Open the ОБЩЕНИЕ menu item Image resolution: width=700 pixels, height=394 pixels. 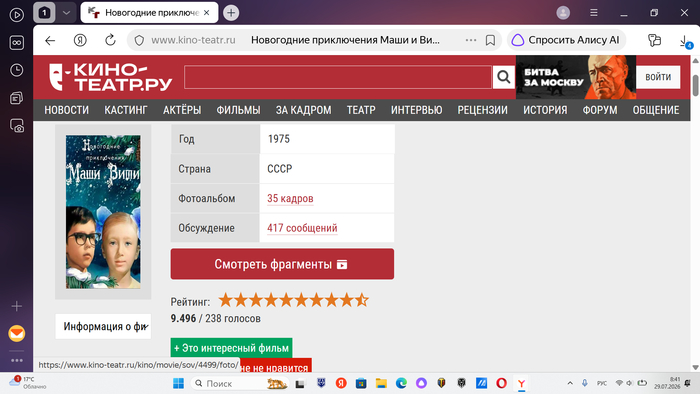click(x=656, y=110)
